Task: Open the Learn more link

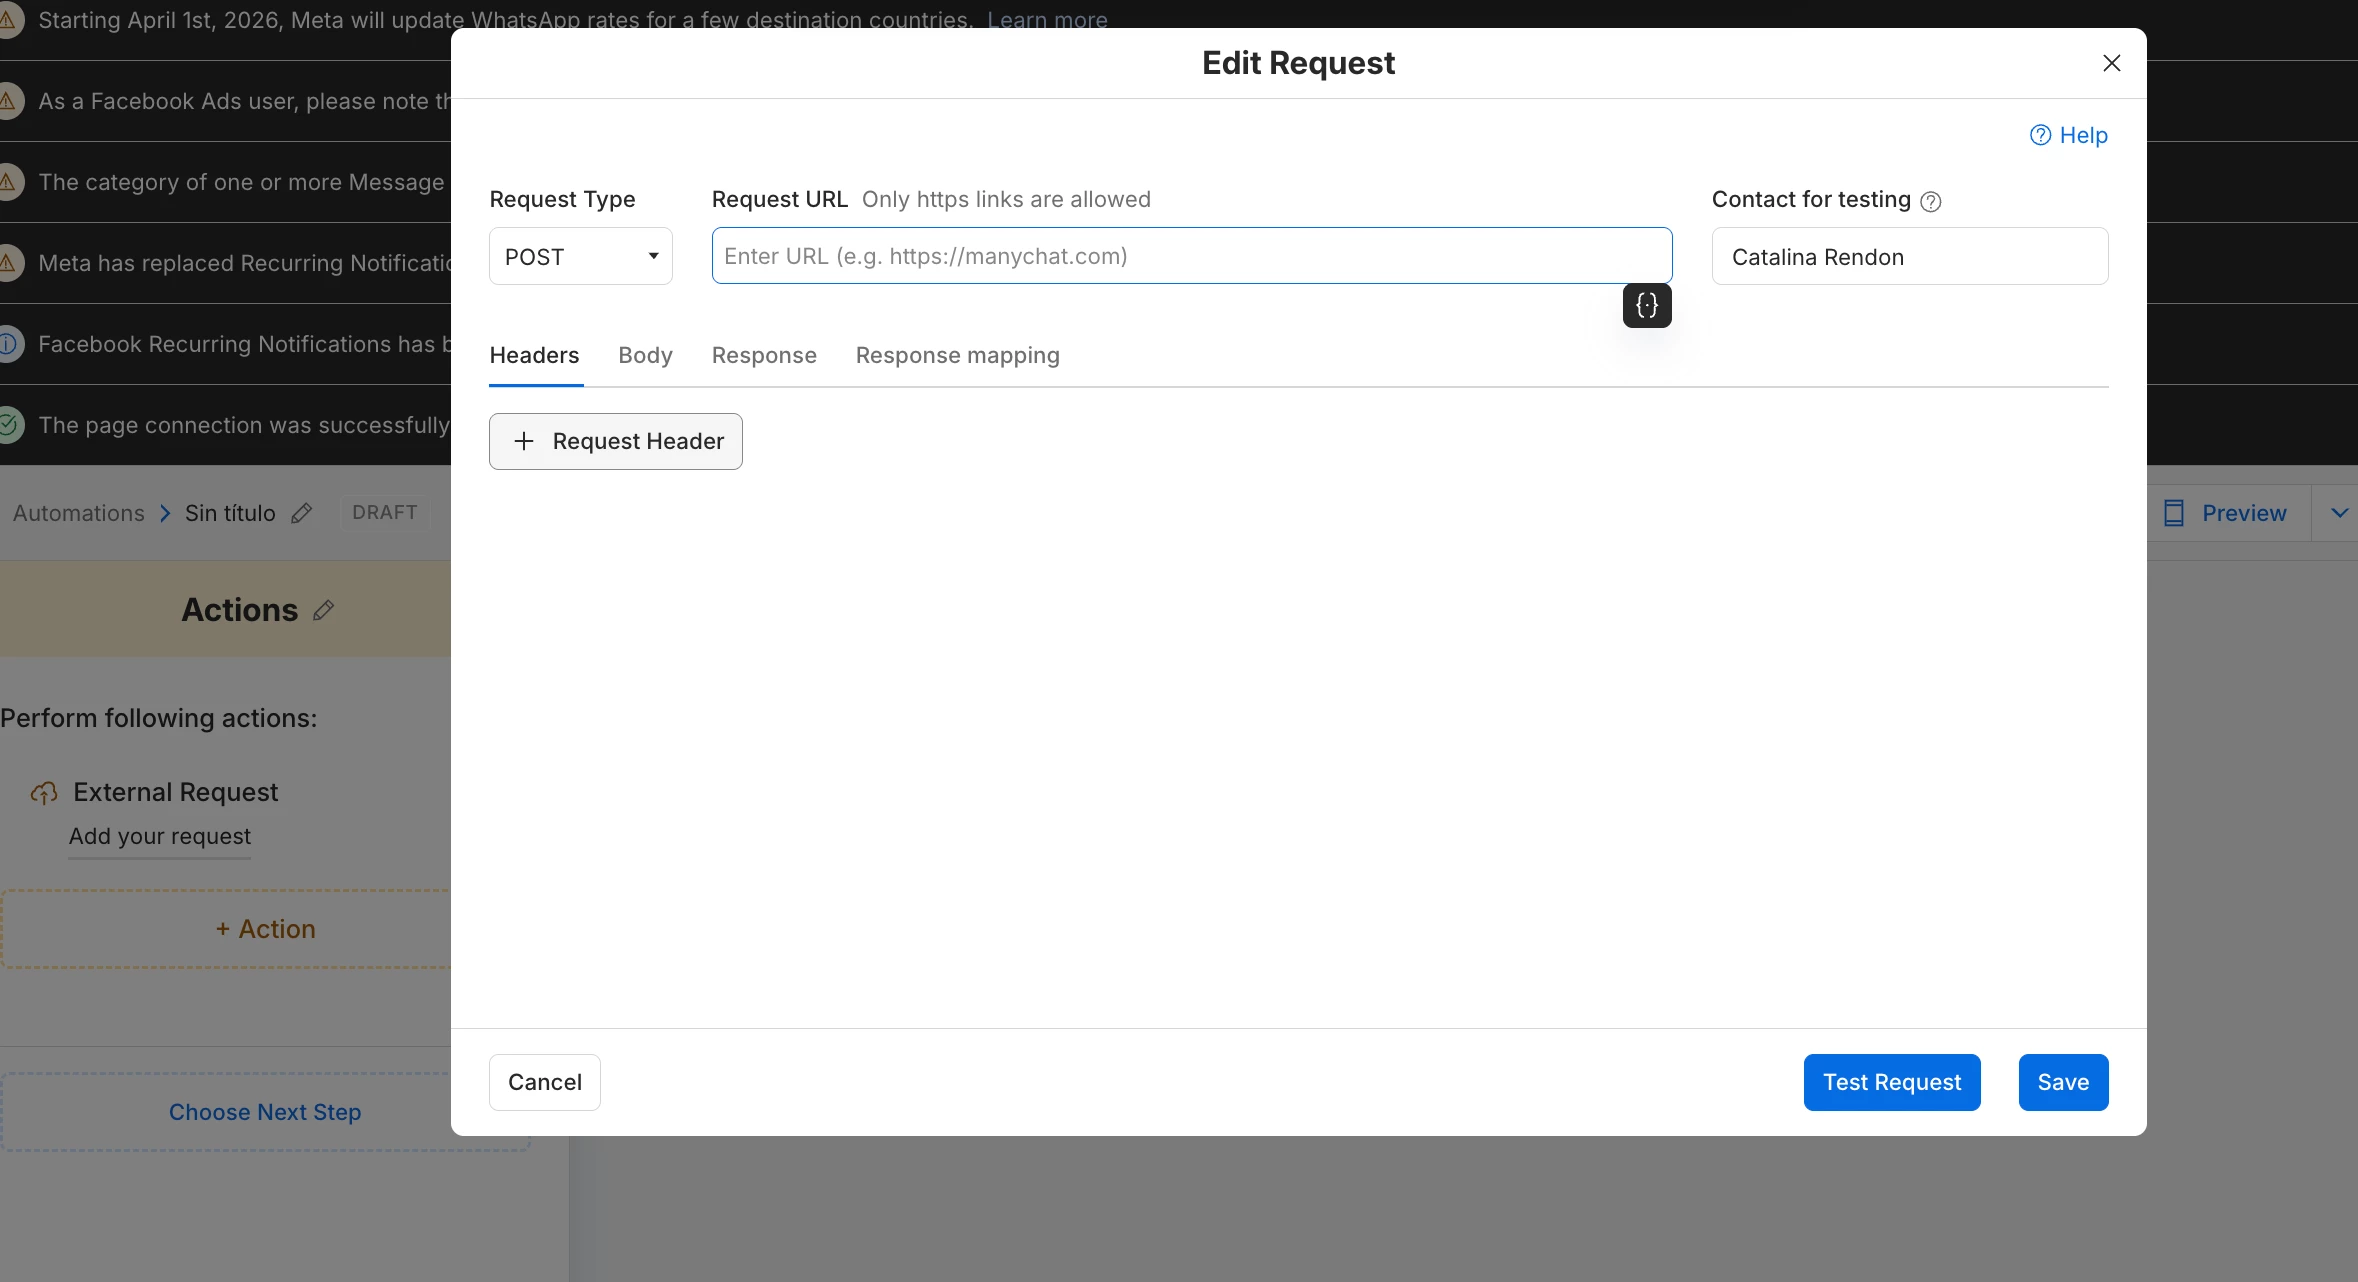Action: tap(1047, 19)
